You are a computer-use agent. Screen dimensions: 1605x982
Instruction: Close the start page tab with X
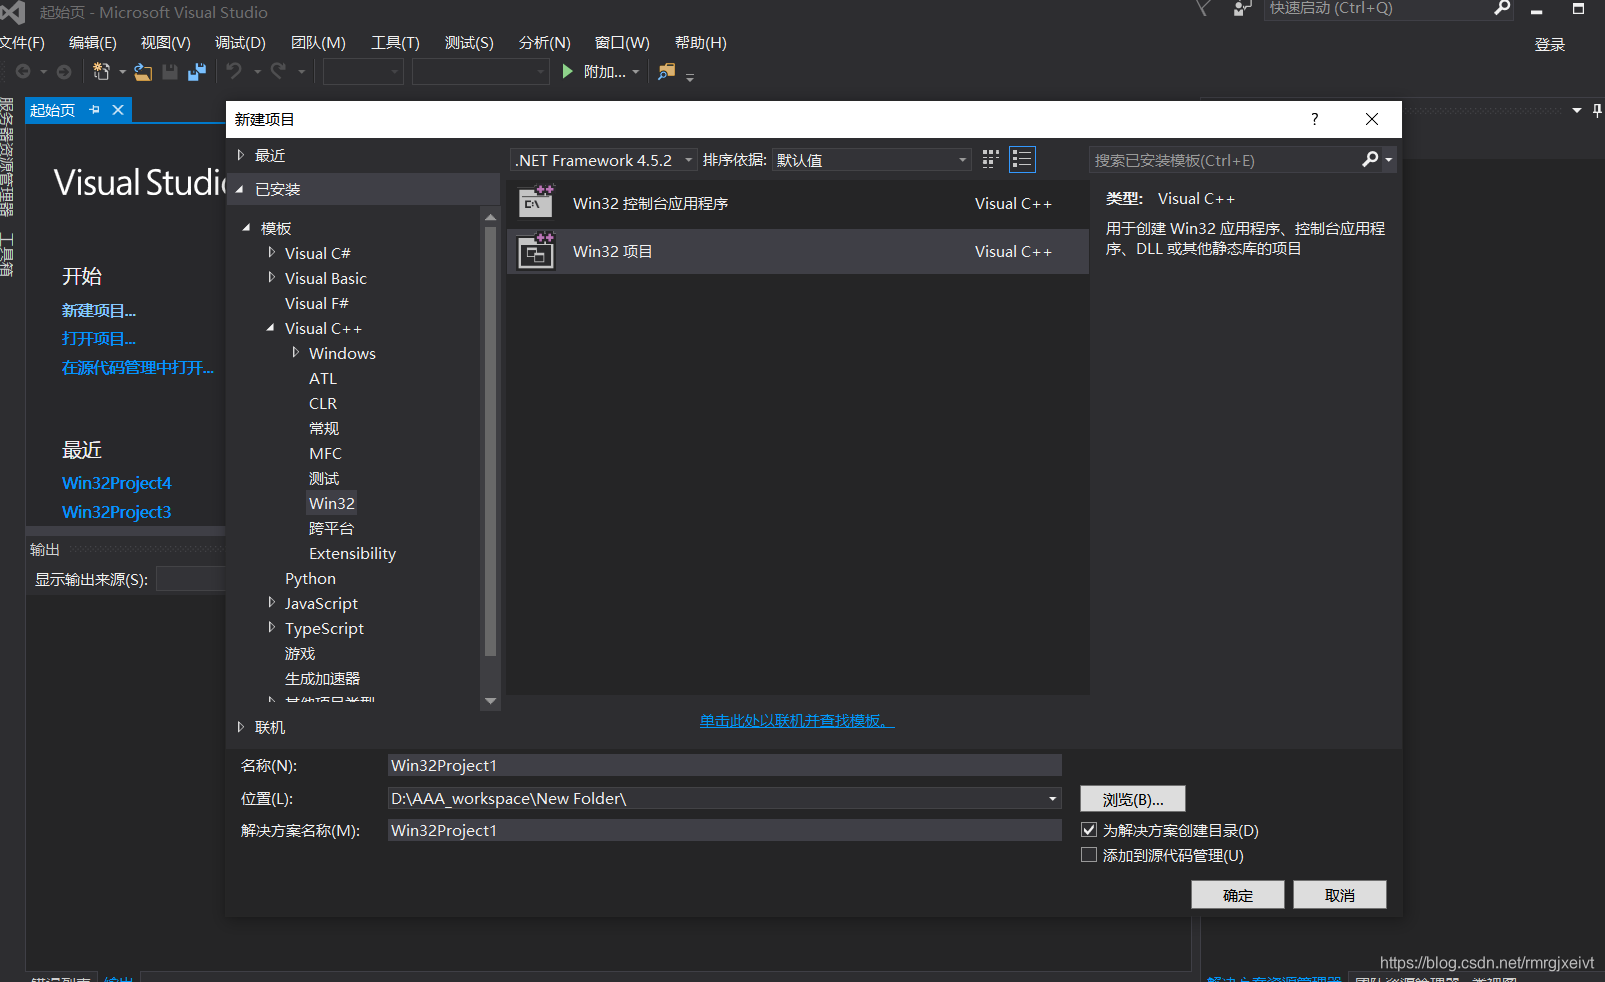pos(118,110)
